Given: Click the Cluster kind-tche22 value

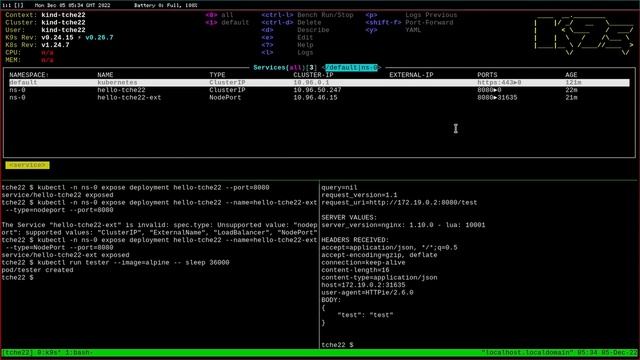Looking at the screenshot, I should coord(63,22).
